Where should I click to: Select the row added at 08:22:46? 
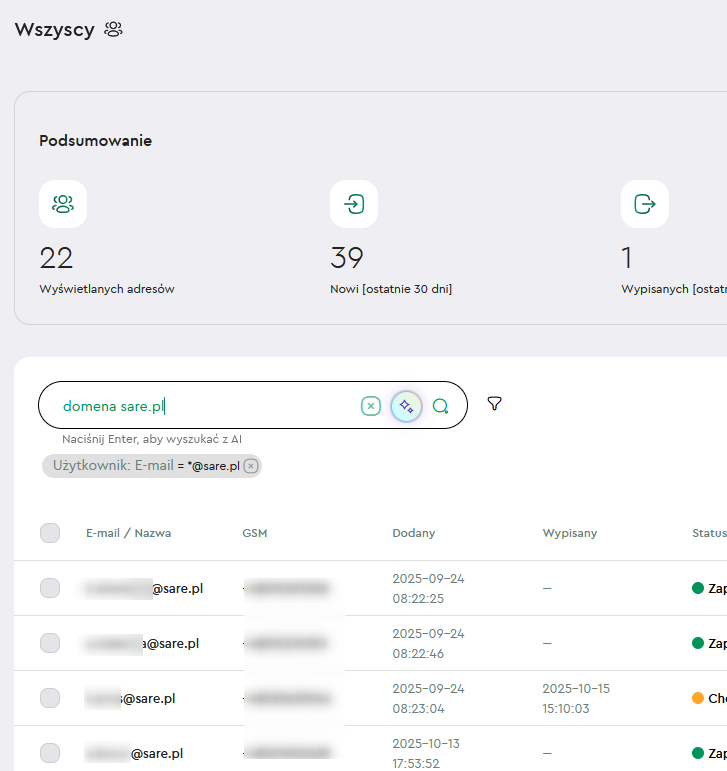tap(50, 643)
